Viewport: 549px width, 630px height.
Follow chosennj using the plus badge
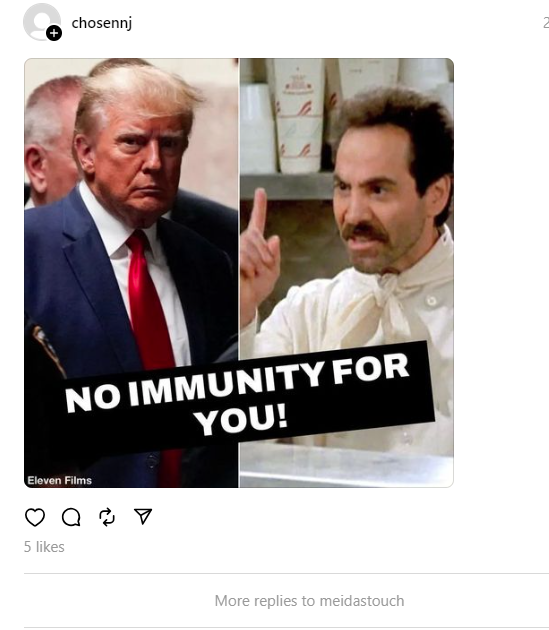[54, 33]
